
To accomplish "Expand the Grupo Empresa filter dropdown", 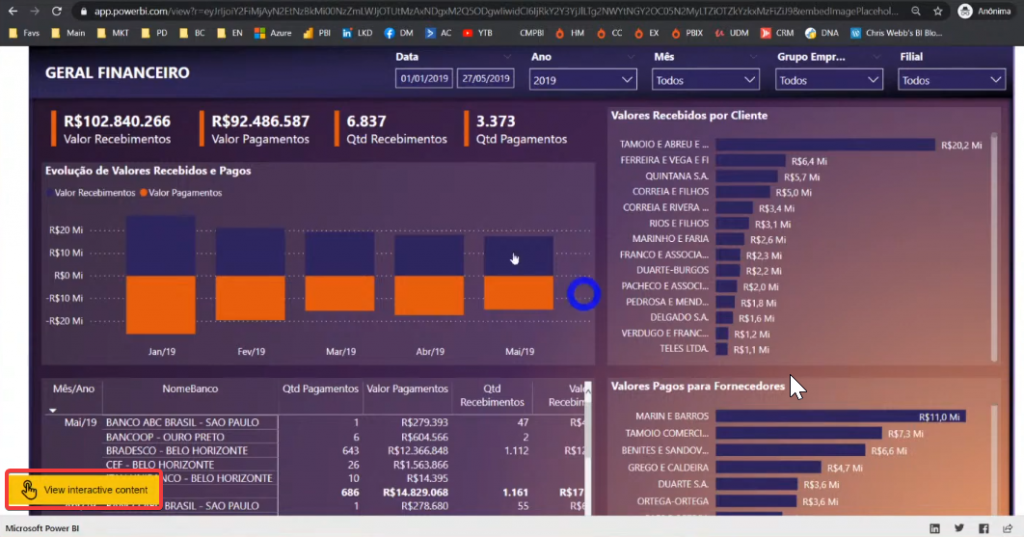I will point(829,80).
